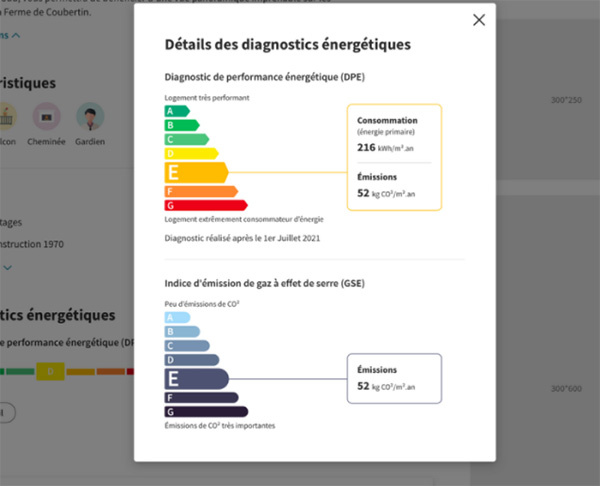Image resolution: width=600 pixels, height=486 pixels.
Task: Click the Émissions 52 kg value in DPE box
Action: pos(384,193)
